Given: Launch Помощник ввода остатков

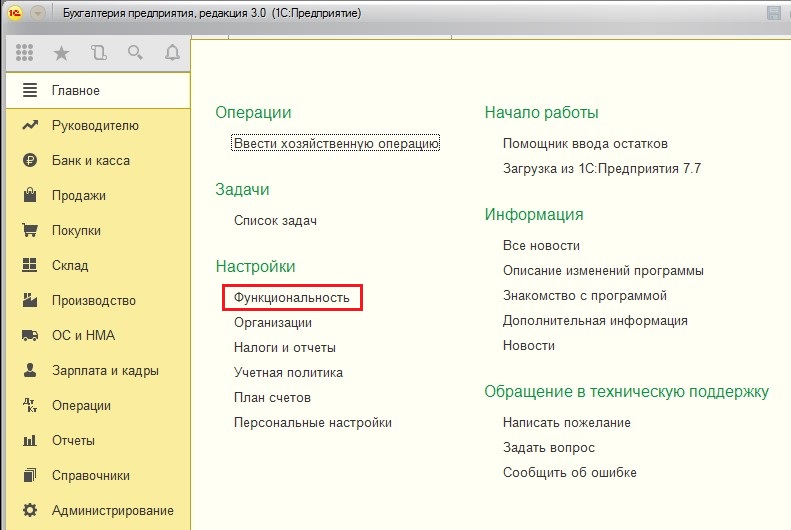Looking at the screenshot, I should click(585, 144).
